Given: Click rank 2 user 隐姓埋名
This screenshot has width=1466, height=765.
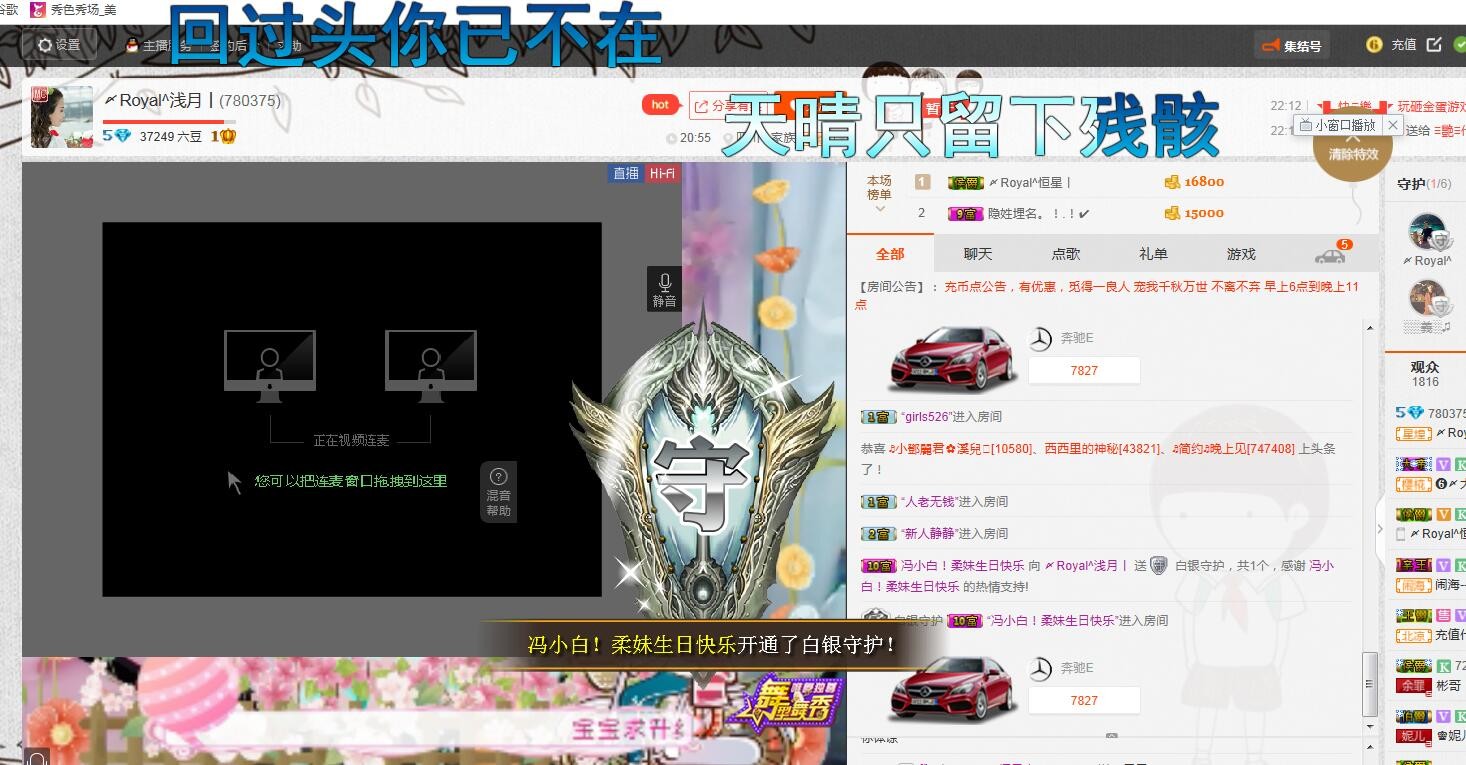Looking at the screenshot, I should click(1038, 213).
